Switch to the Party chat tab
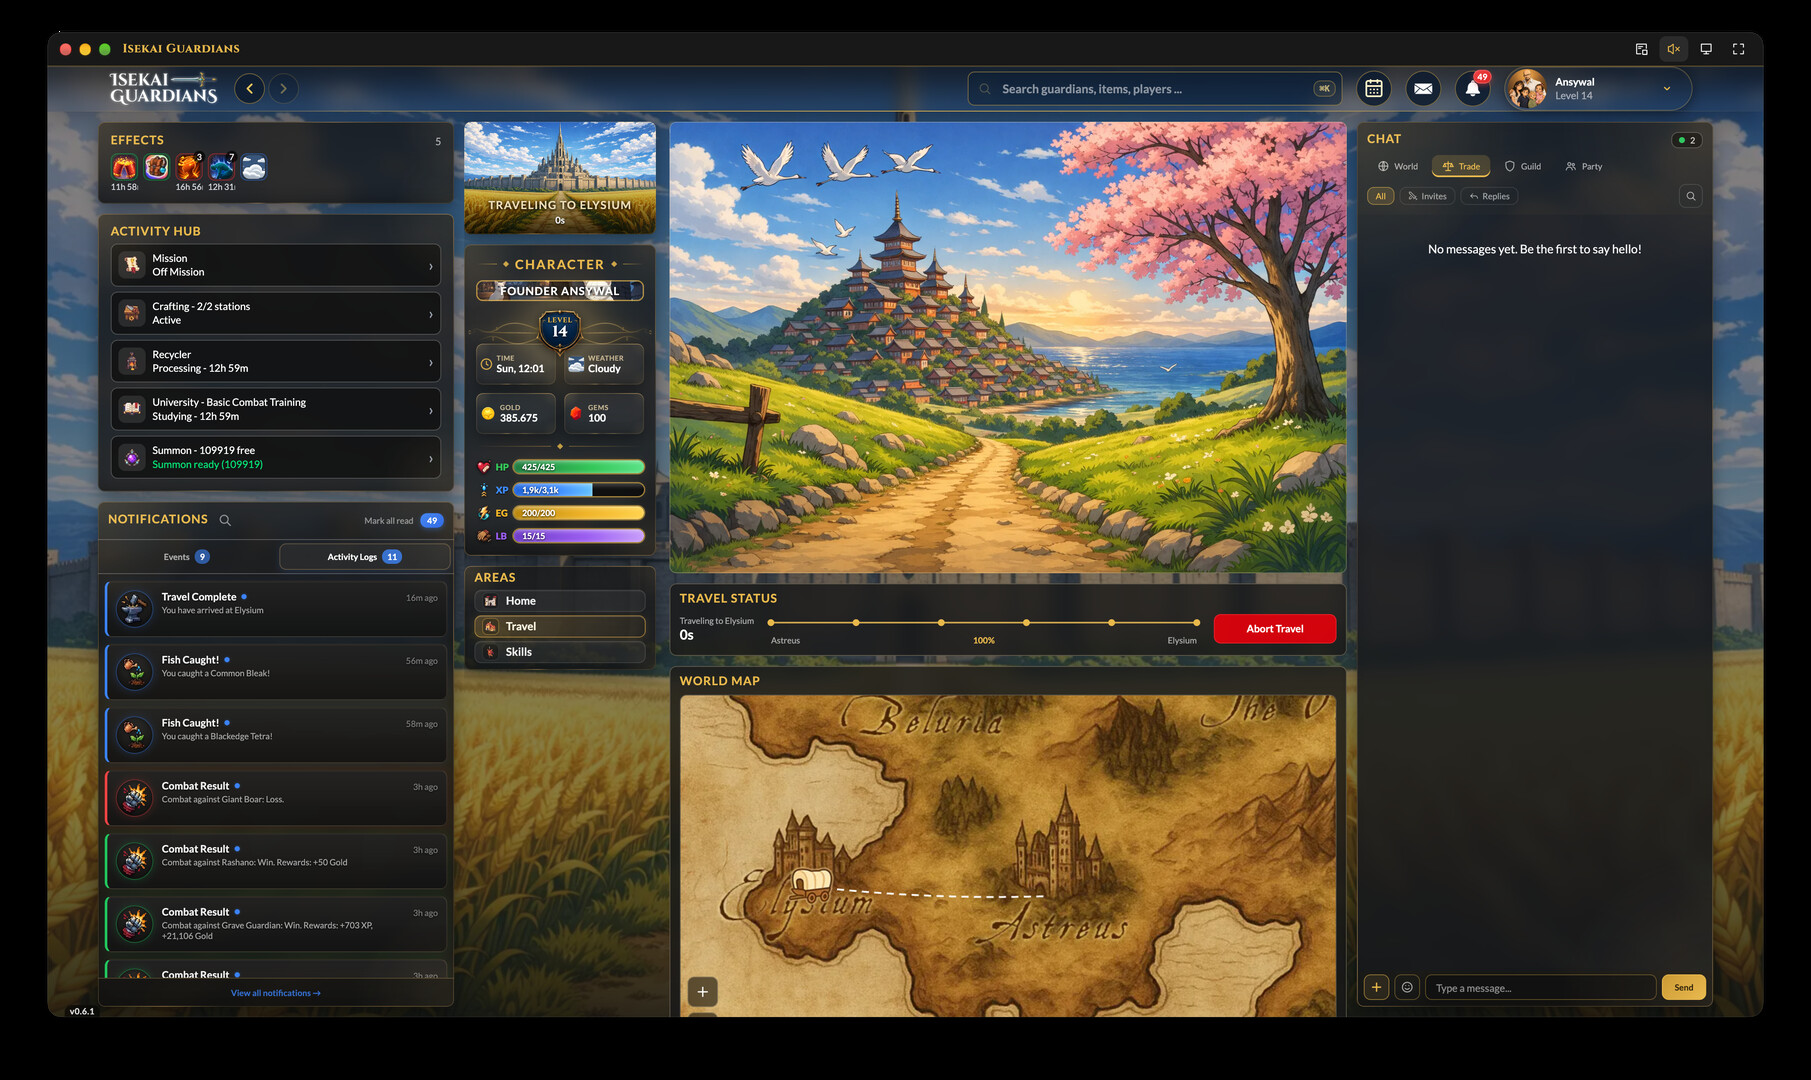Screen dimensions: 1811x1080 coord(1584,167)
